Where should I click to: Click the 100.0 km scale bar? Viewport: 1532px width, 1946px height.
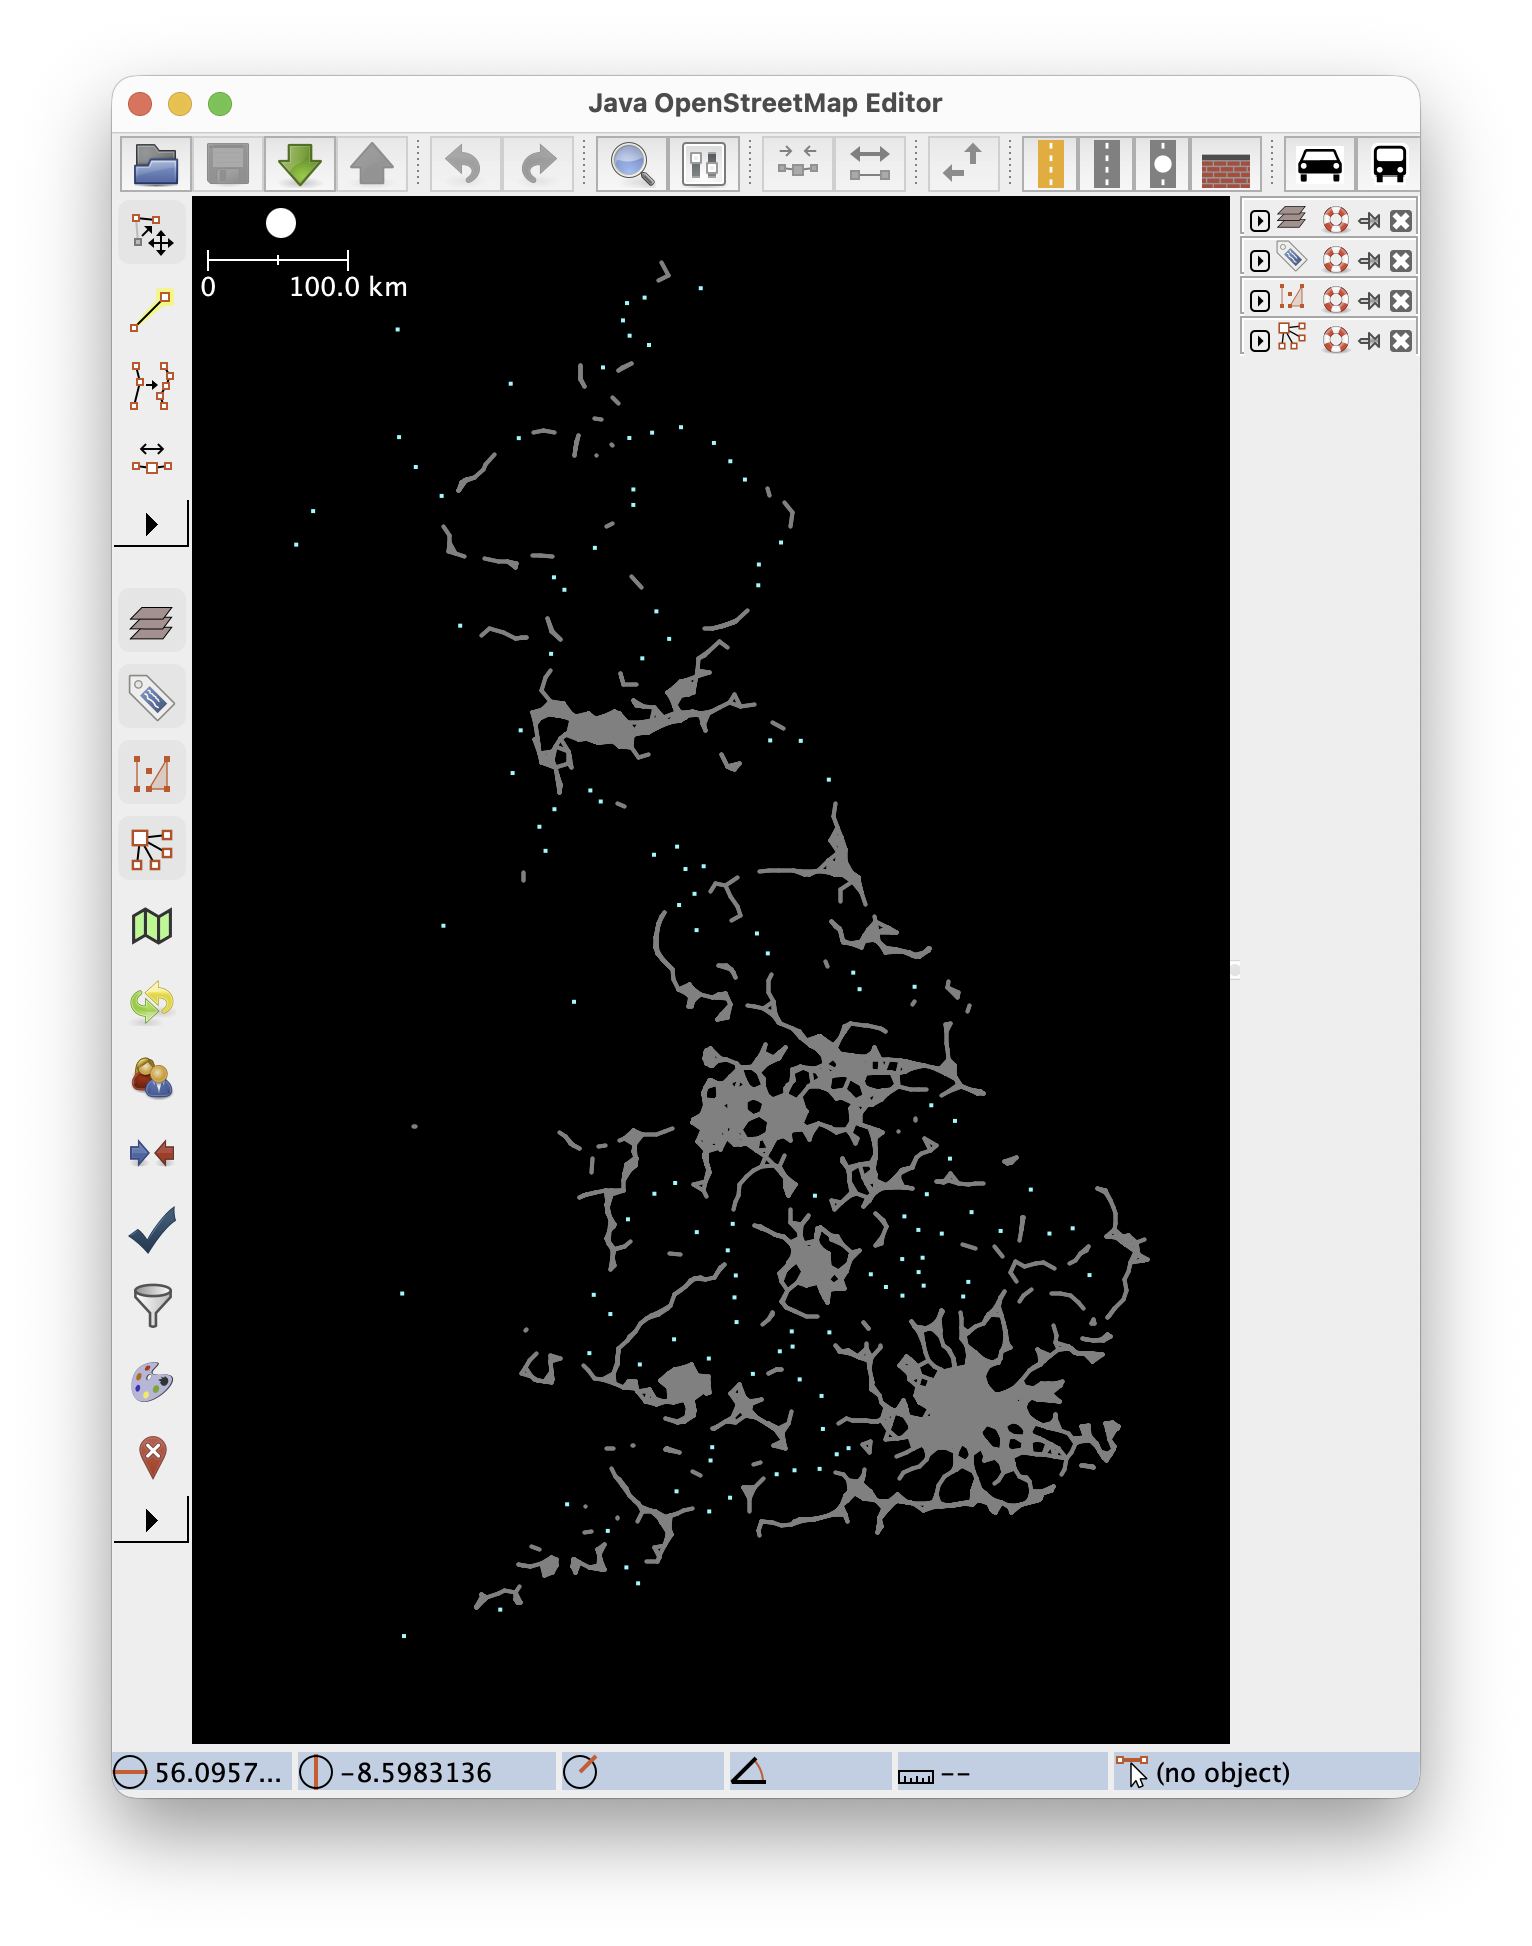click(x=278, y=260)
